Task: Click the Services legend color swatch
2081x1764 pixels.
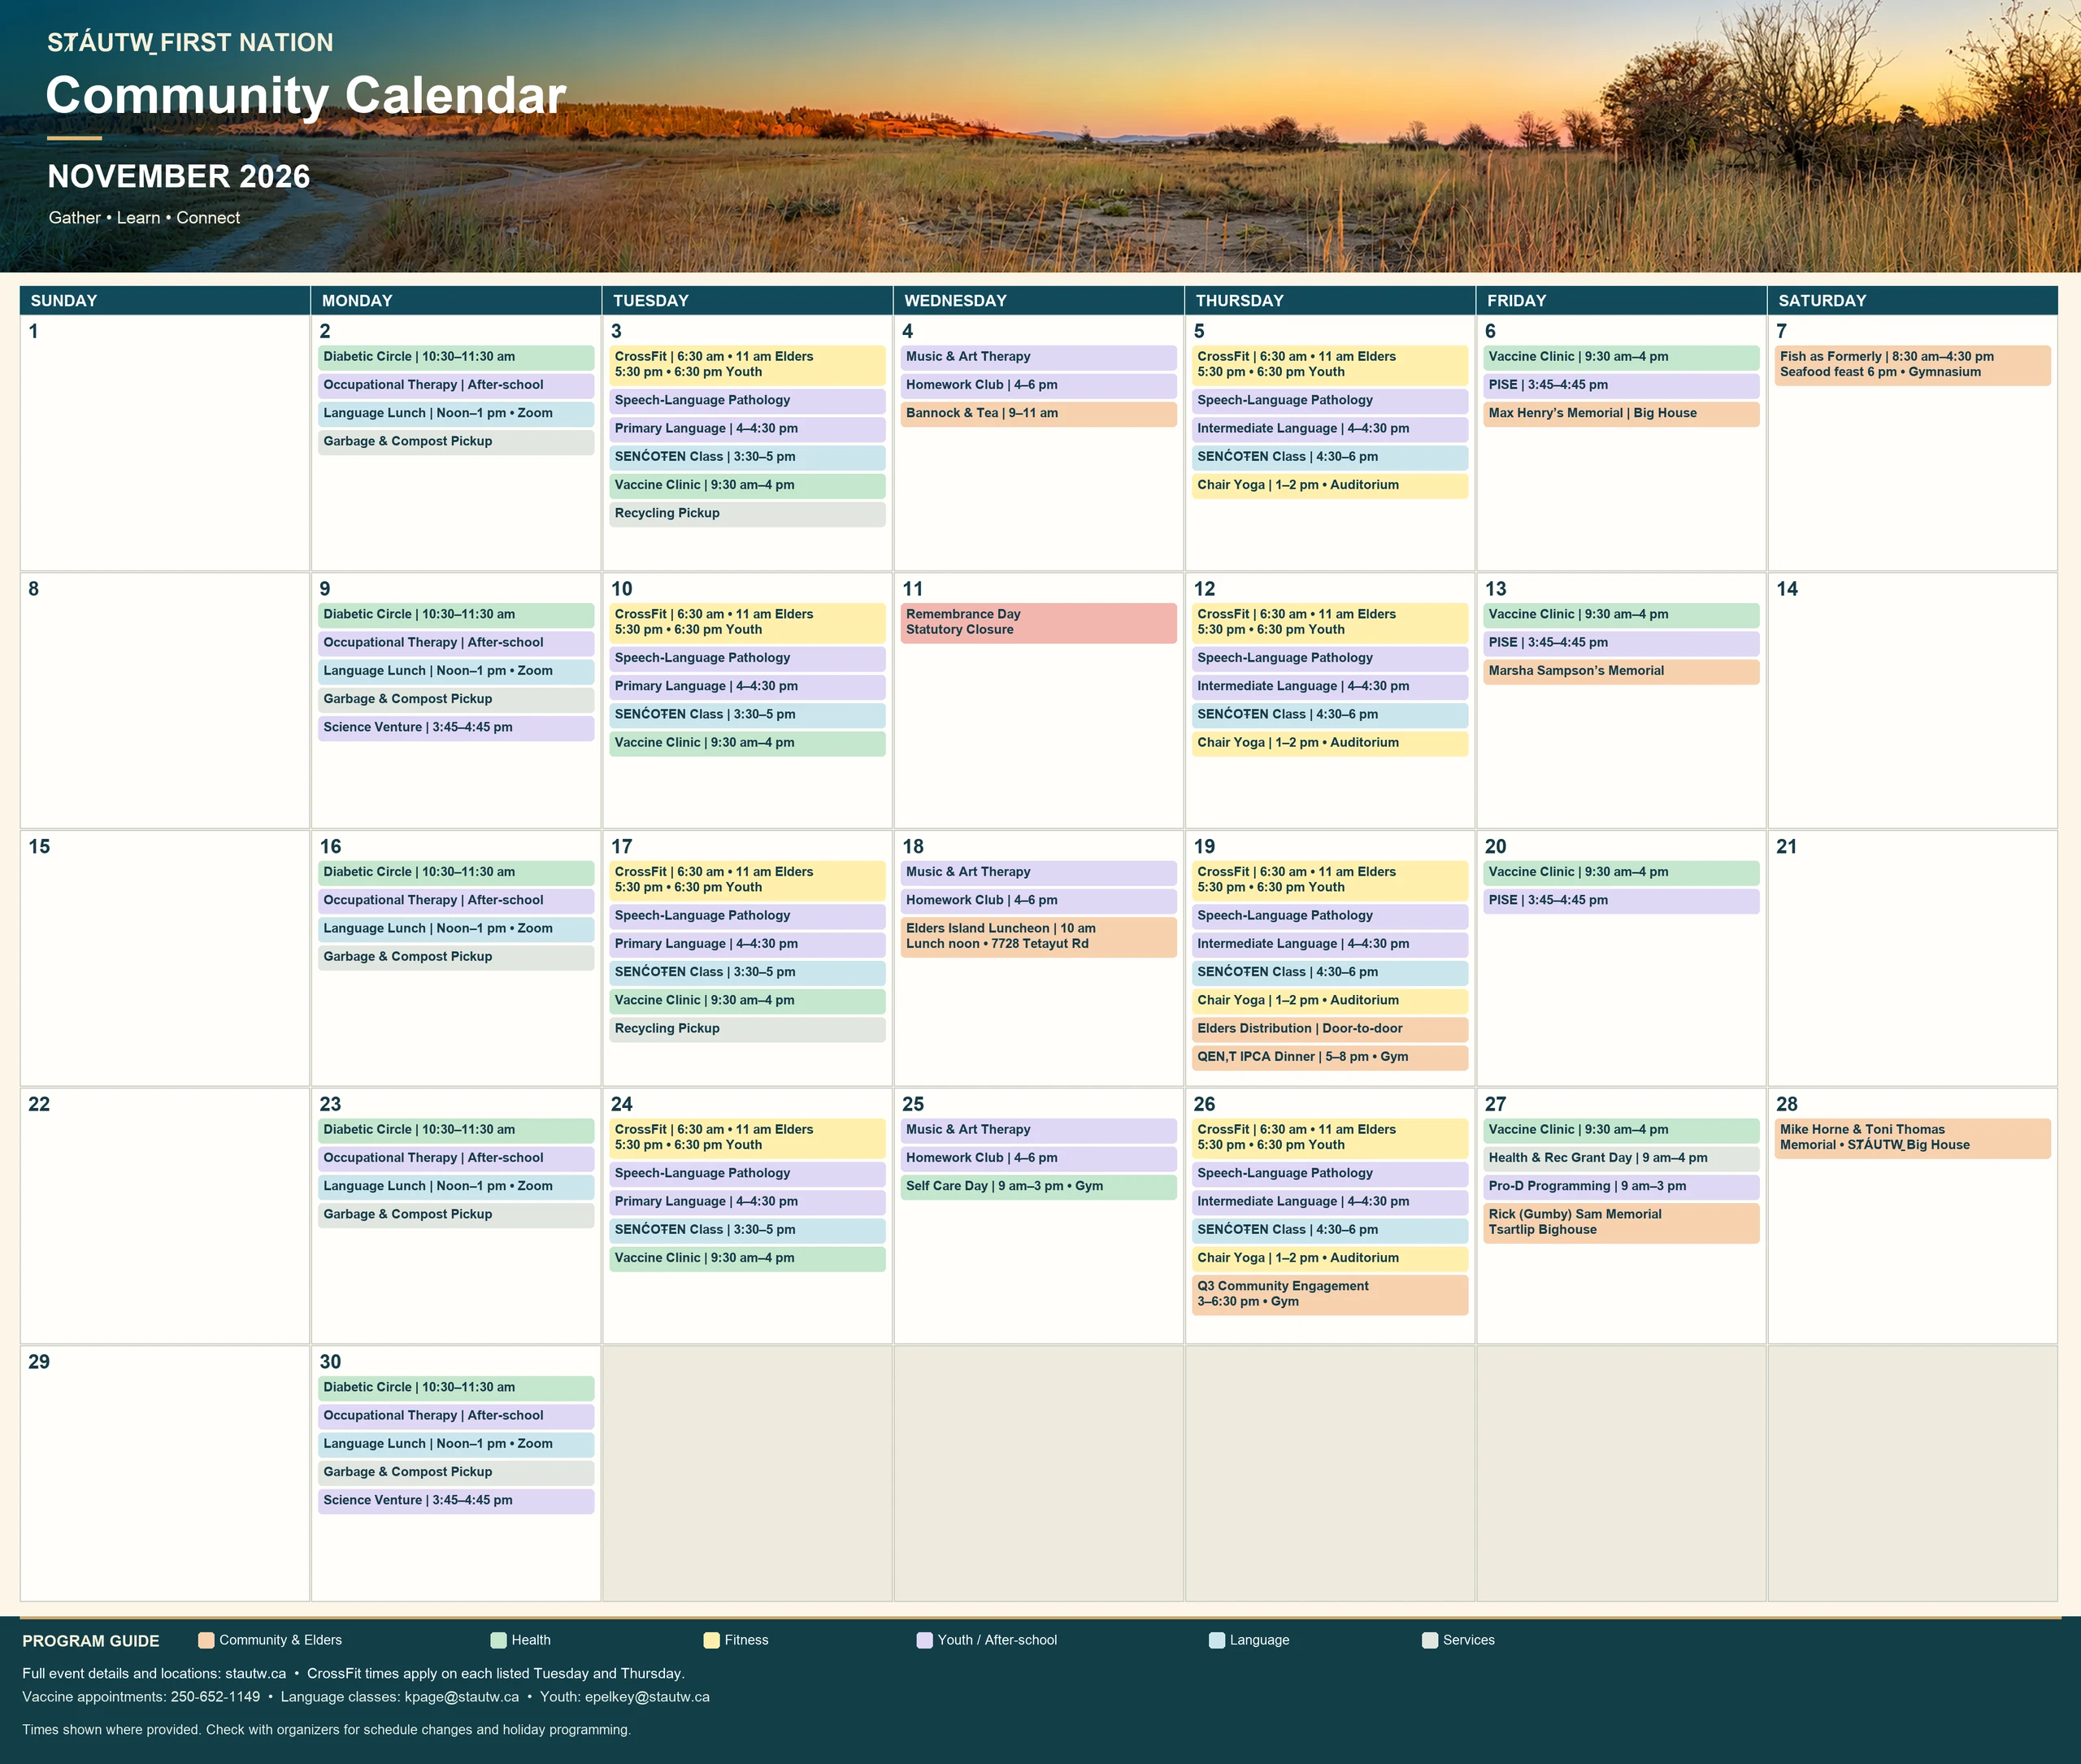Action: pos(1429,1640)
